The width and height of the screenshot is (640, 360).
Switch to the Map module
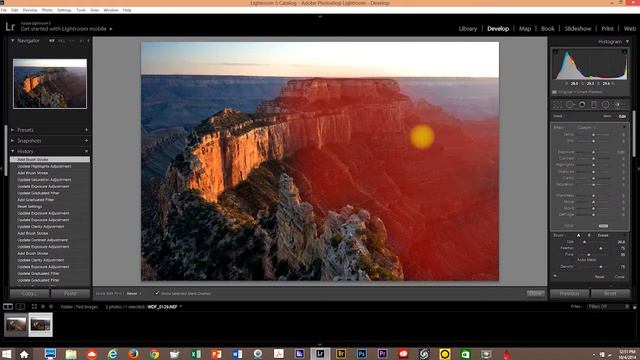[525, 29]
